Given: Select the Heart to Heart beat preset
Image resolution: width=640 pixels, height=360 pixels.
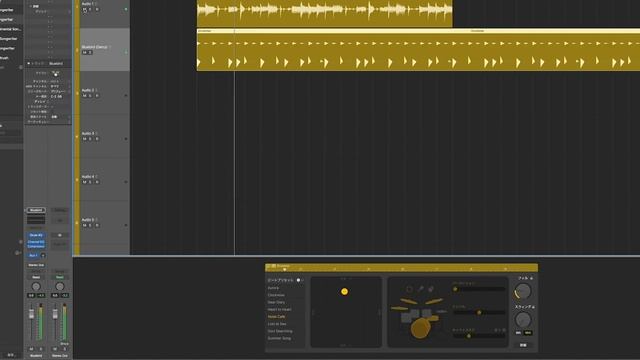Looking at the screenshot, I should point(280,310).
